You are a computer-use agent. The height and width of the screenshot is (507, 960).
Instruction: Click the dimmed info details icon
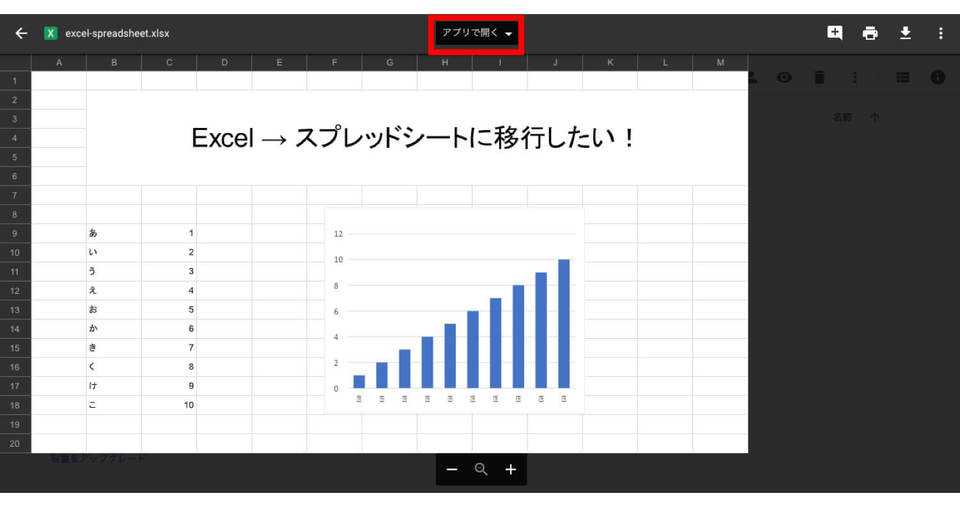coord(937,77)
